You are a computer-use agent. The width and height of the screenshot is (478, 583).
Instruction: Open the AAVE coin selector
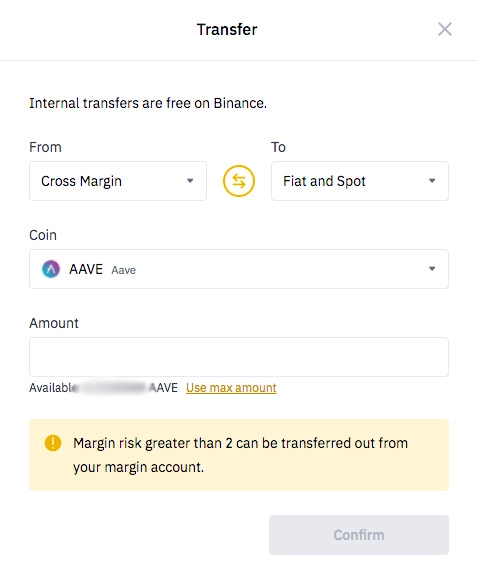click(x=239, y=269)
